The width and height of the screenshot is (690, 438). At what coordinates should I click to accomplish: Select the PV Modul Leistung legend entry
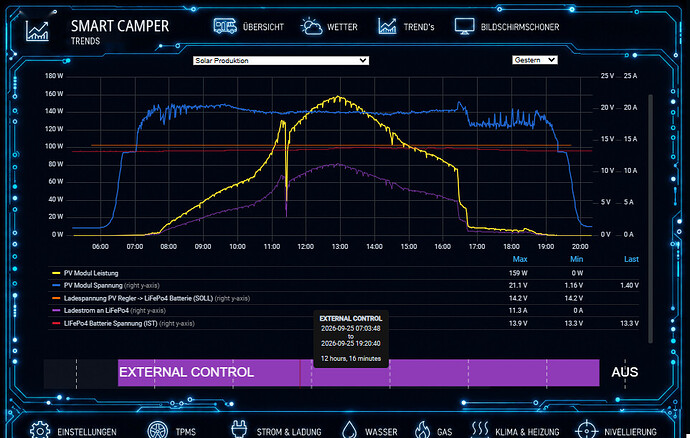click(x=91, y=273)
